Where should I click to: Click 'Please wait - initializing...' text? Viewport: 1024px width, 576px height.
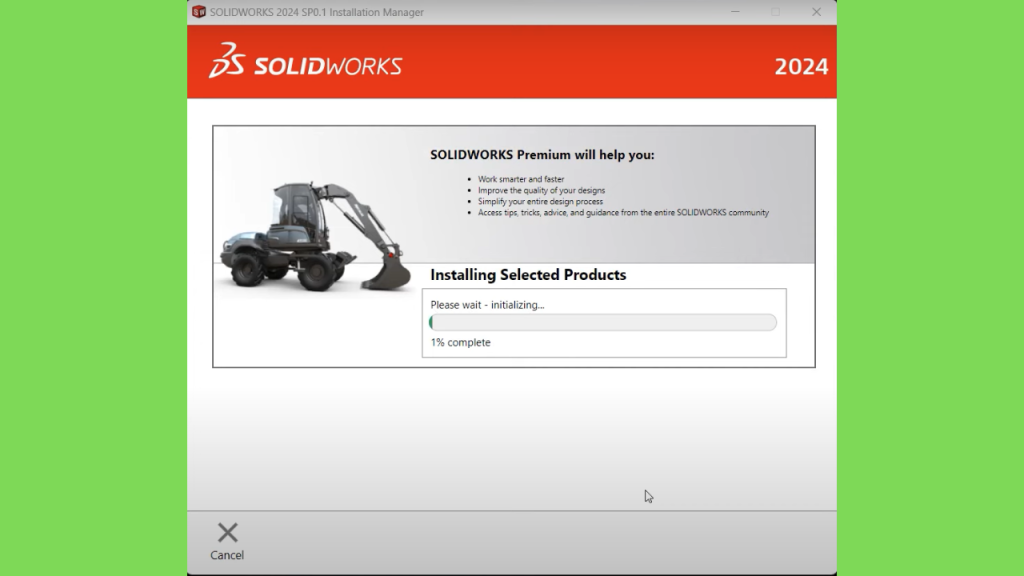[x=487, y=305]
